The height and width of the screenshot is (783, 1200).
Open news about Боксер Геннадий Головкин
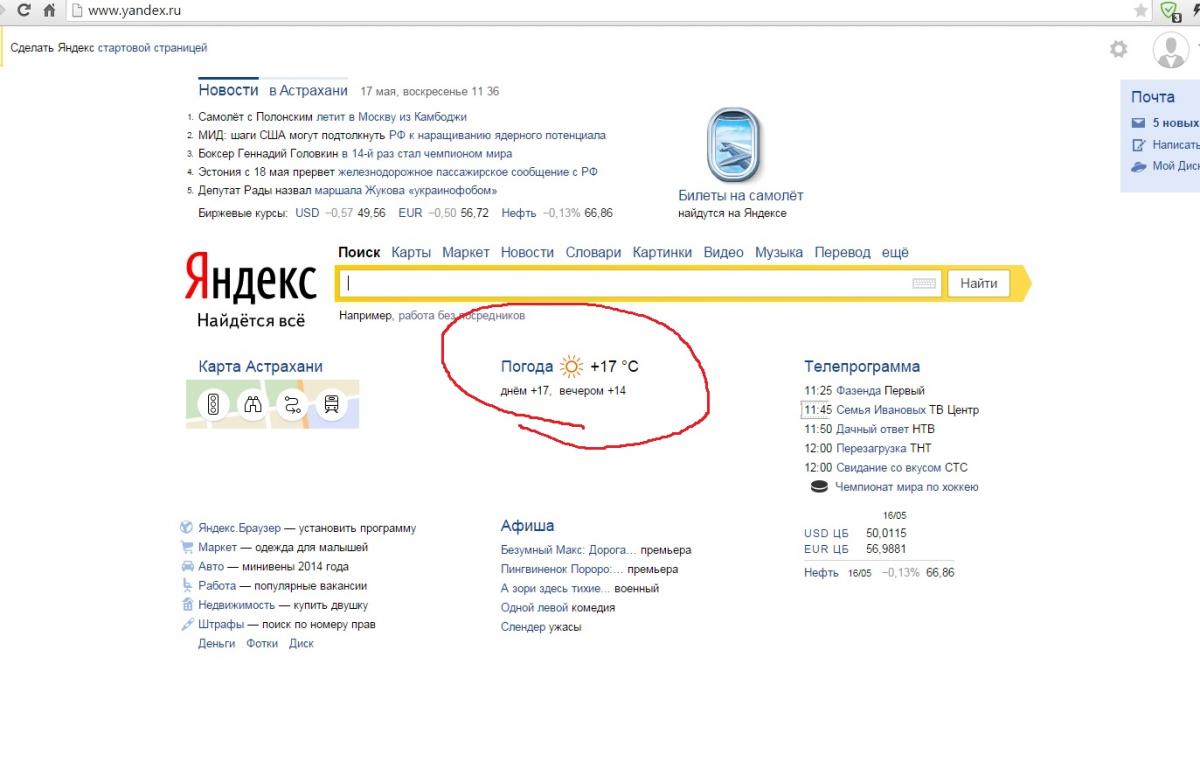coord(355,154)
